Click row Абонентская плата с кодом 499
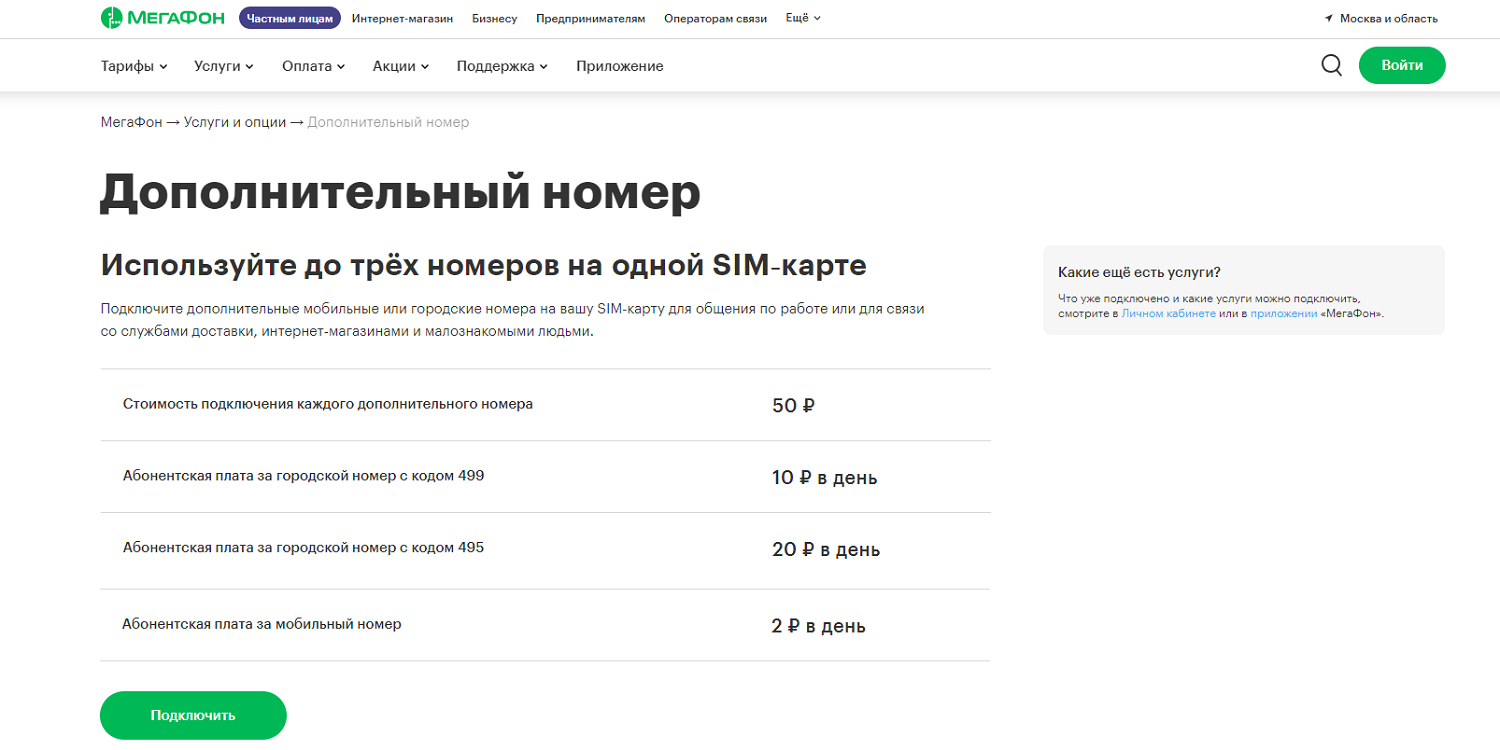The width and height of the screenshot is (1500, 750). pyautogui.click(x=545, y=477)
